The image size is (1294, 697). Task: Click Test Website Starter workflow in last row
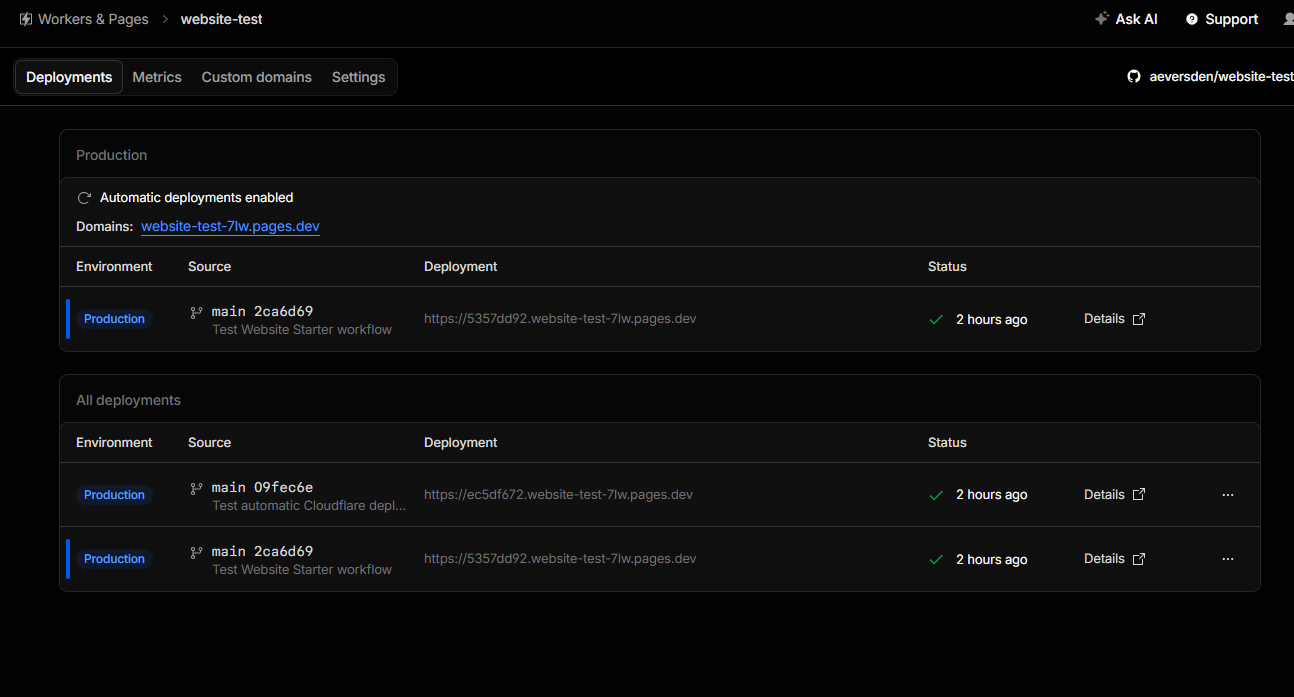point(302,570)
